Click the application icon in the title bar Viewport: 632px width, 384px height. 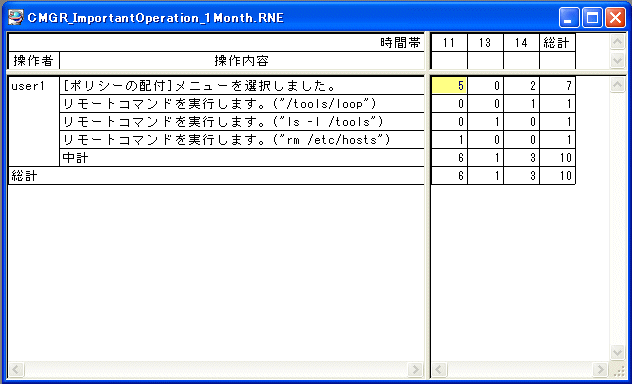point(15,17)
